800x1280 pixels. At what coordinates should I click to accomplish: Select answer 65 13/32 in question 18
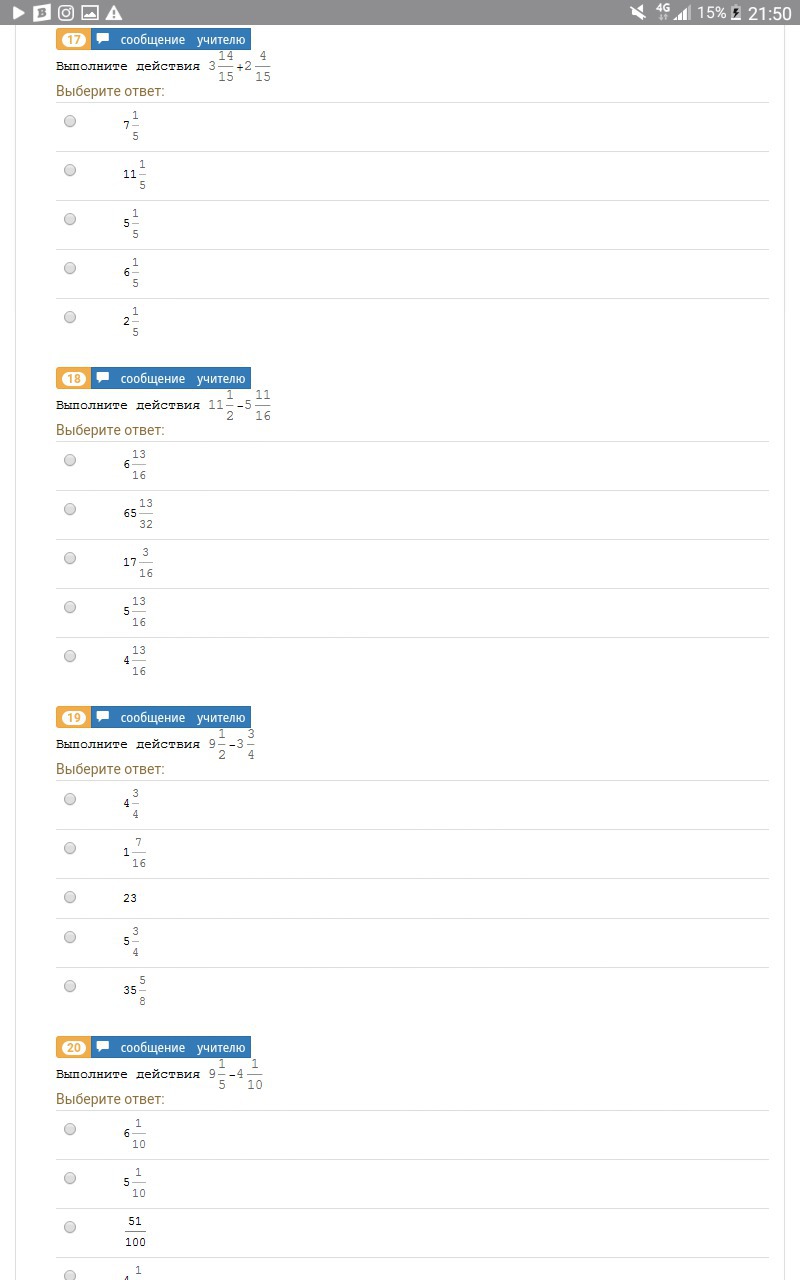pos(70,509)
